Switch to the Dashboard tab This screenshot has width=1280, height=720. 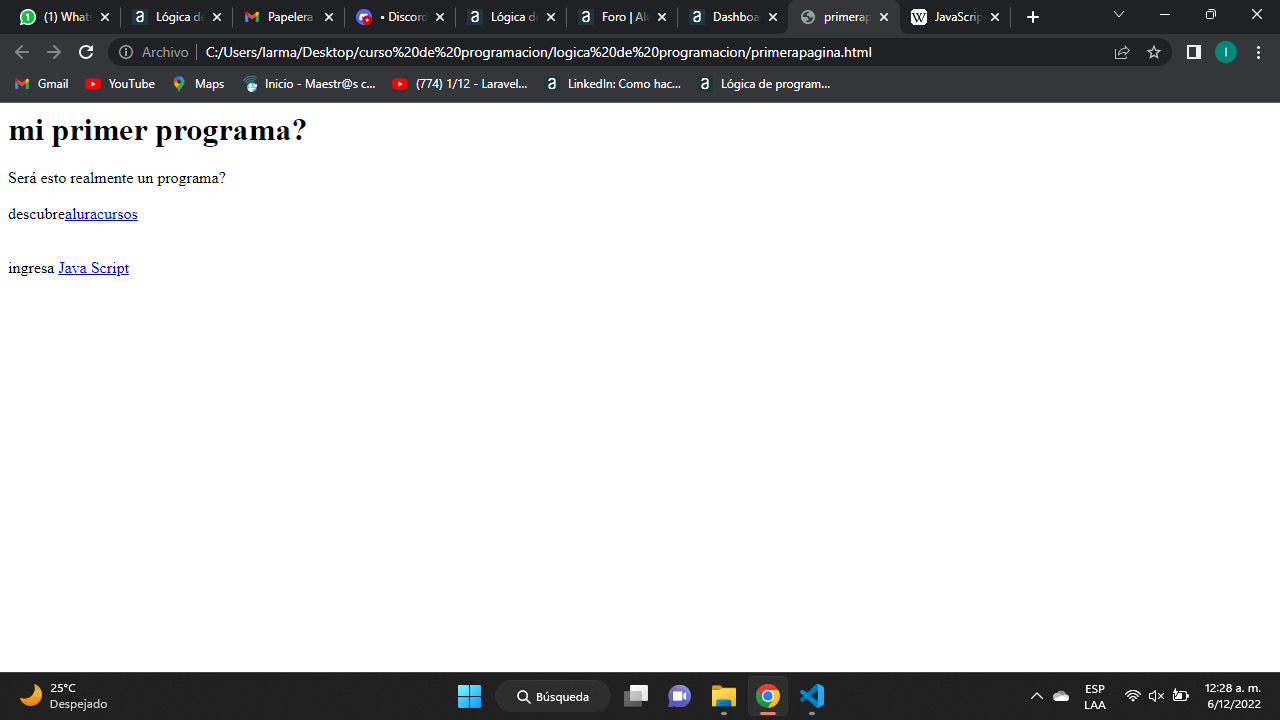tap(734, 17)
